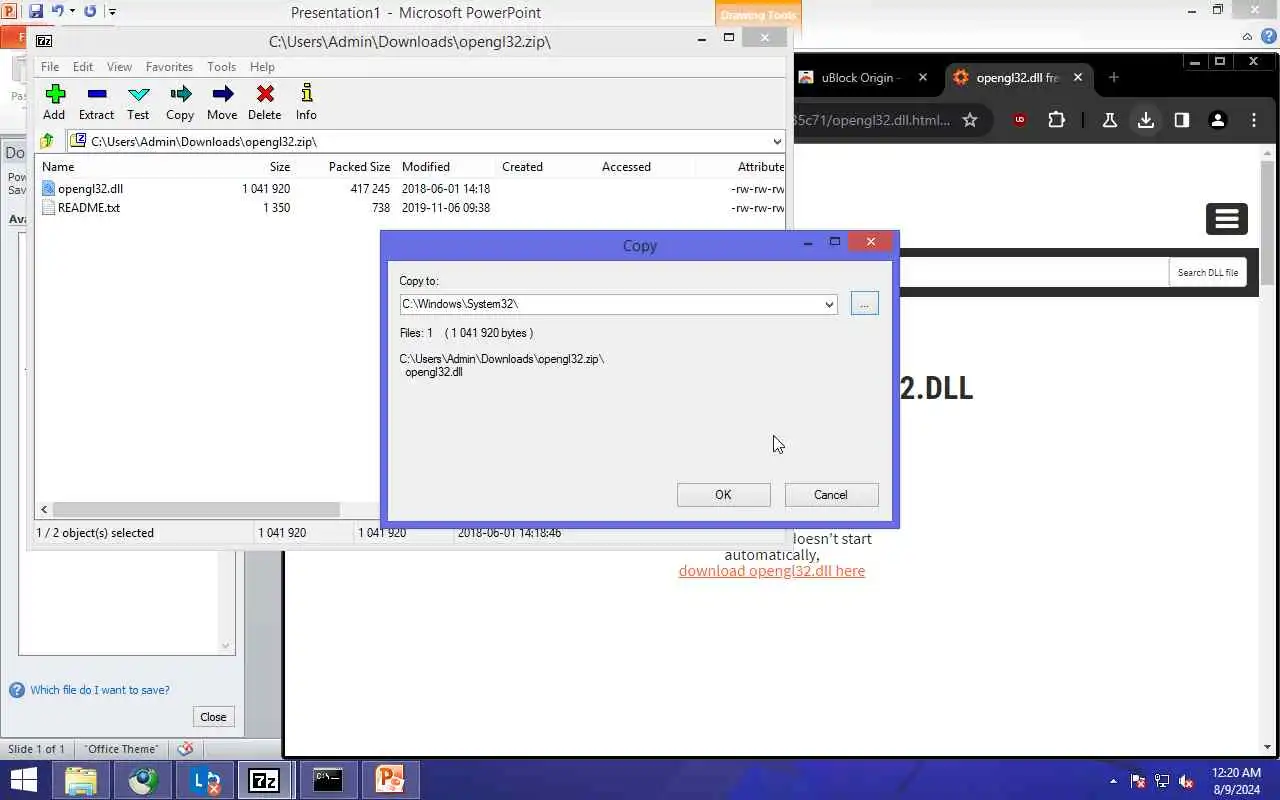Click the Move toolbar icon

coord(222,102)
